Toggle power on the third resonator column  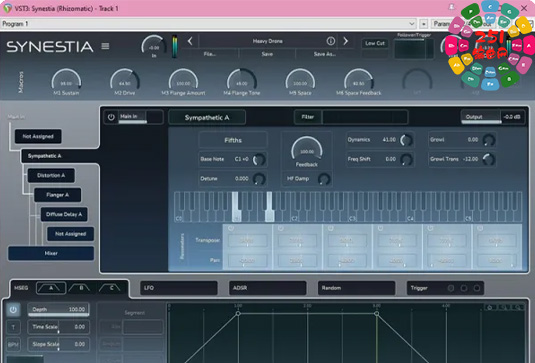click(x=330, y=228)
